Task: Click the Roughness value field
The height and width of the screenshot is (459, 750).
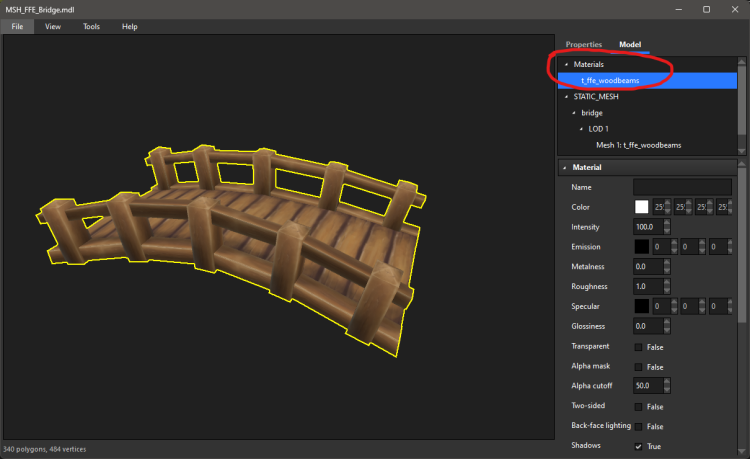Action: tap(646, 286)
